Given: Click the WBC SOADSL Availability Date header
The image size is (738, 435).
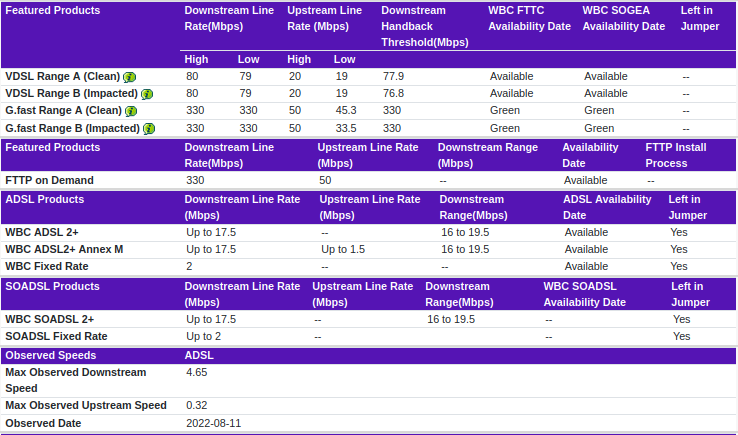Looking at the screenshot, I should coord(585,294).
